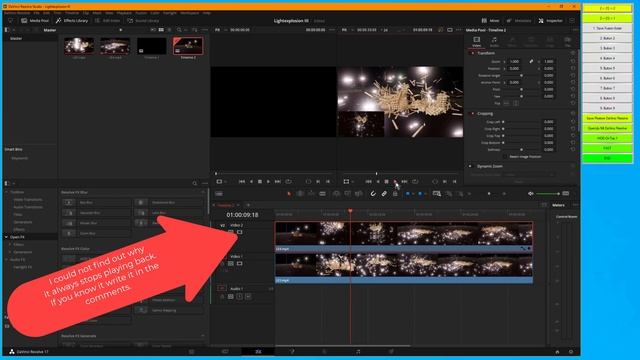Select the clip on Video 2 track
Screen dimensions: 640x360
(x=404, y=236)
